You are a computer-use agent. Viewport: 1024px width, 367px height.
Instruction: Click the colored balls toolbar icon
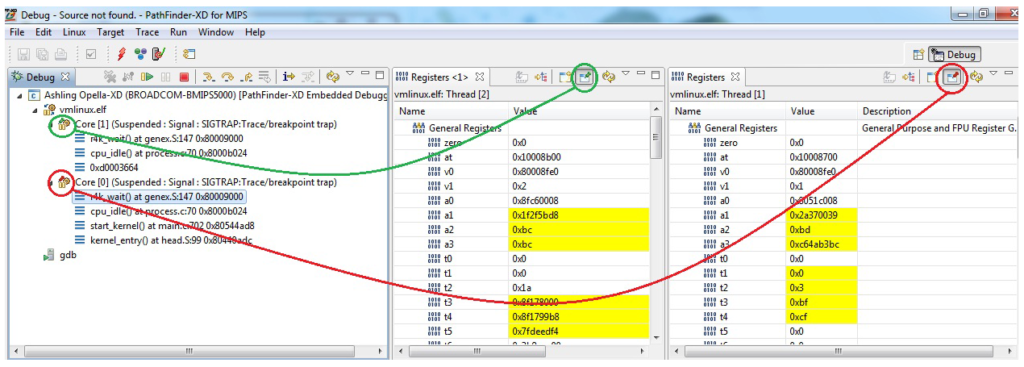point(140,54)
